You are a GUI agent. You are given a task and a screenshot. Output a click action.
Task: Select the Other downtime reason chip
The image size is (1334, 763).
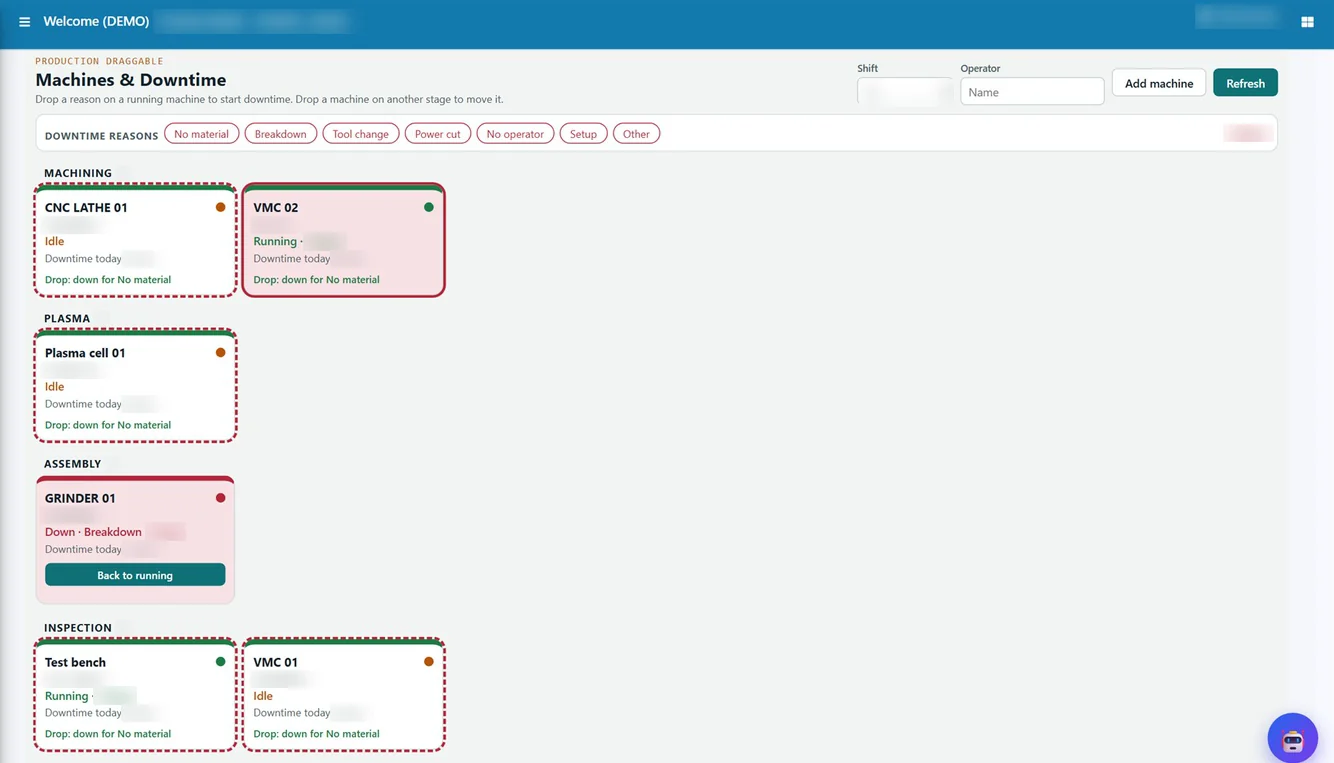tap(636, 134)
